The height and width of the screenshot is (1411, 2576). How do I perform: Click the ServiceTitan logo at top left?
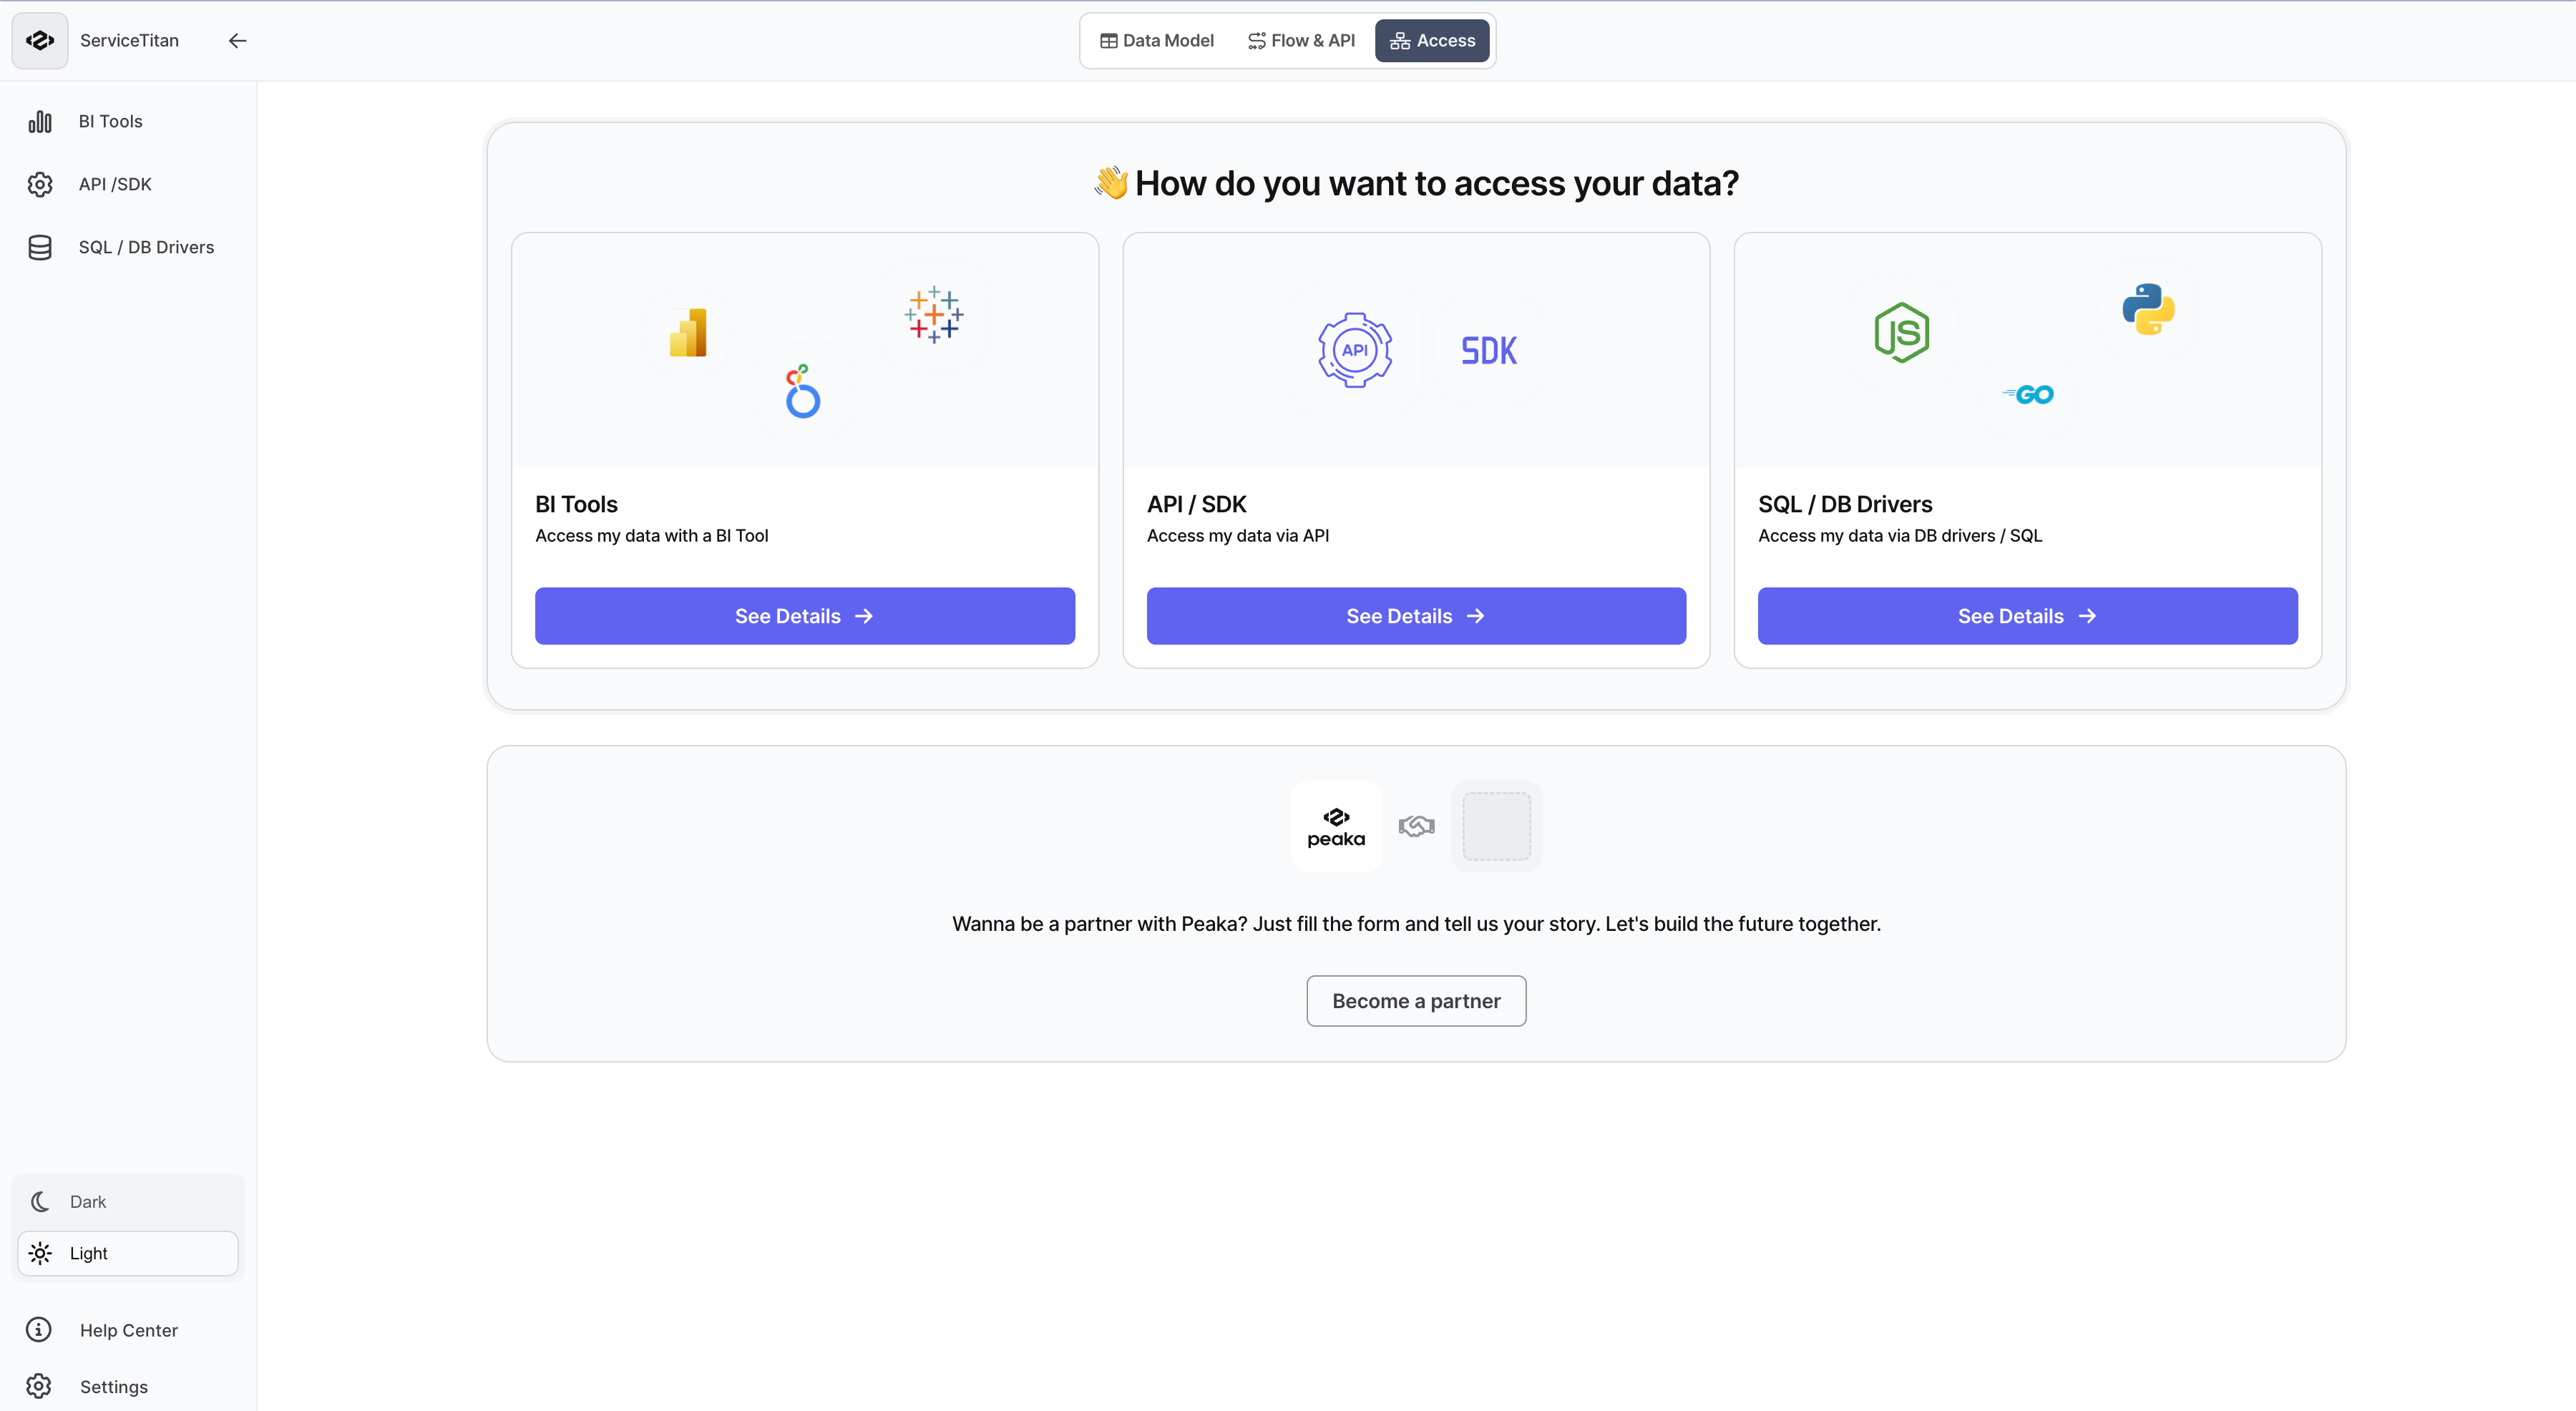click(x=39, y=40)
